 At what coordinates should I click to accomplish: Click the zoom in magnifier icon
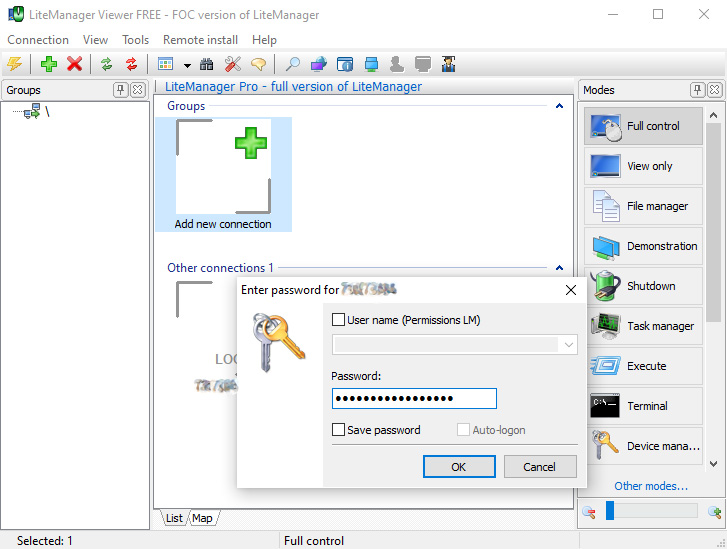point(714,512)
